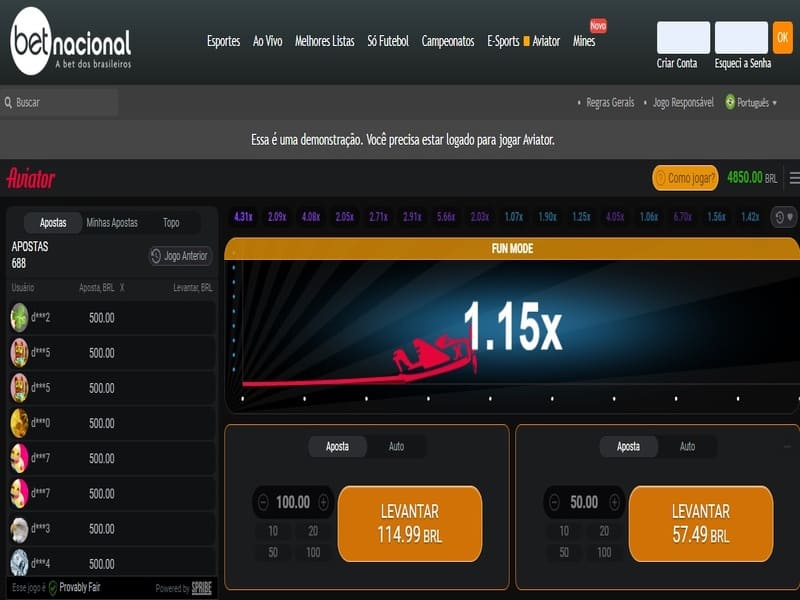Open the Minhas Apostas tab
Viewport: 800px width, 600px height.
[112, 223]
